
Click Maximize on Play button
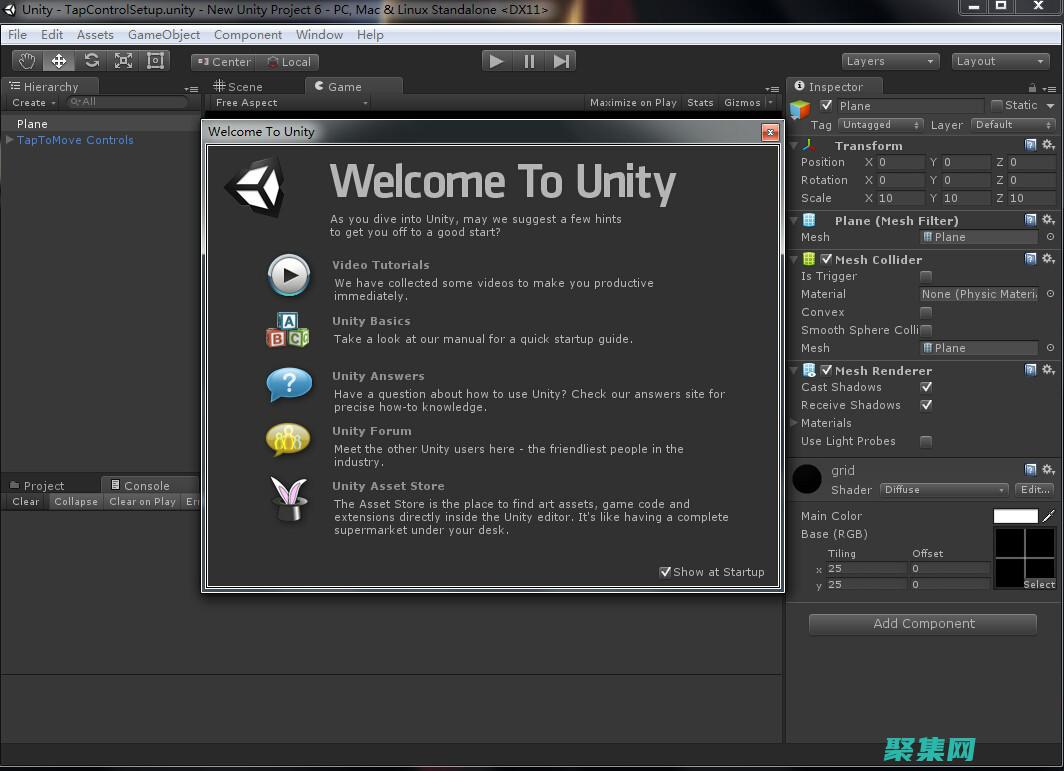point(633,102)
